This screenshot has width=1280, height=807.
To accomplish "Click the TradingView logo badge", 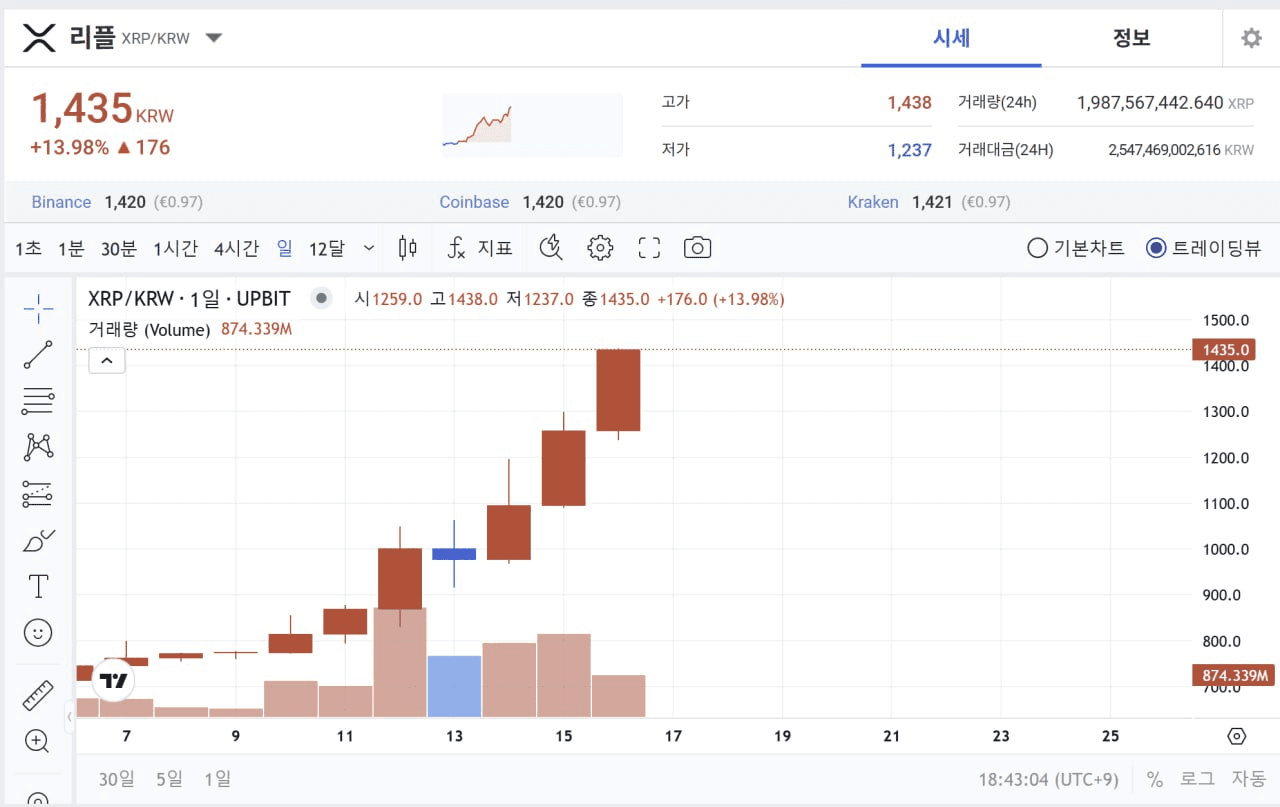I will [114, 681].
